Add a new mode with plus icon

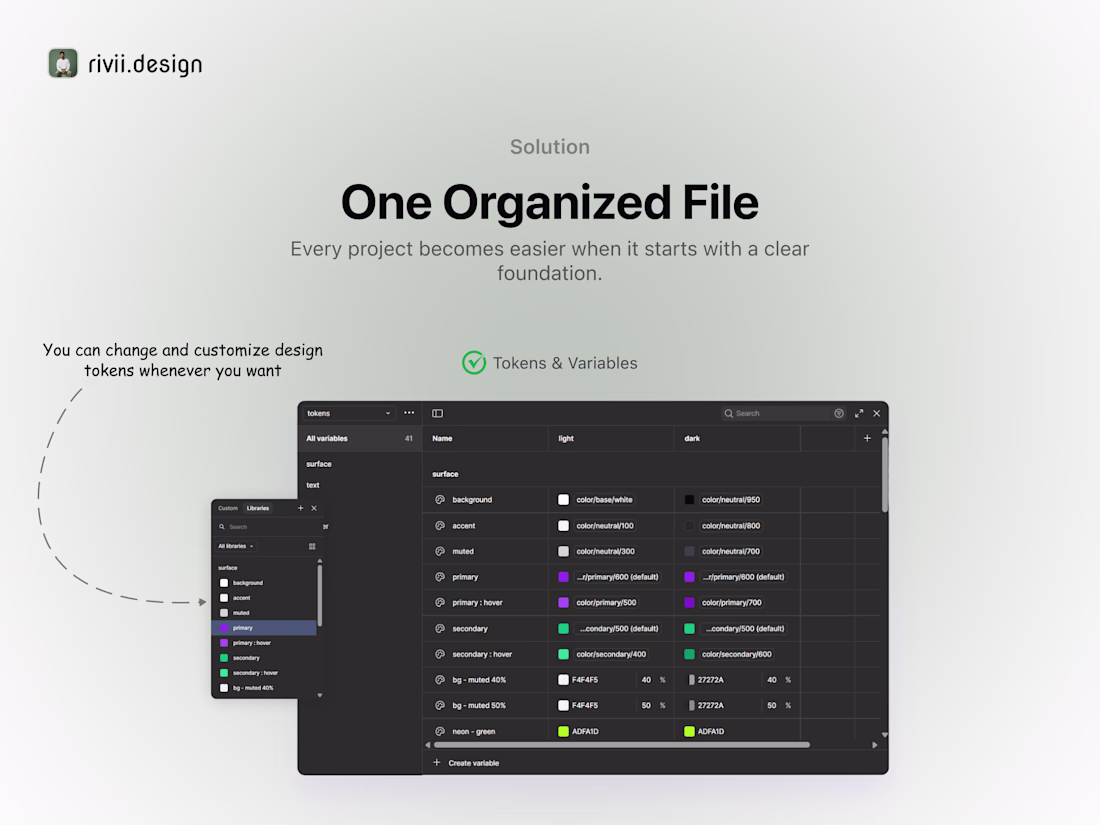(x=867, y=438)
